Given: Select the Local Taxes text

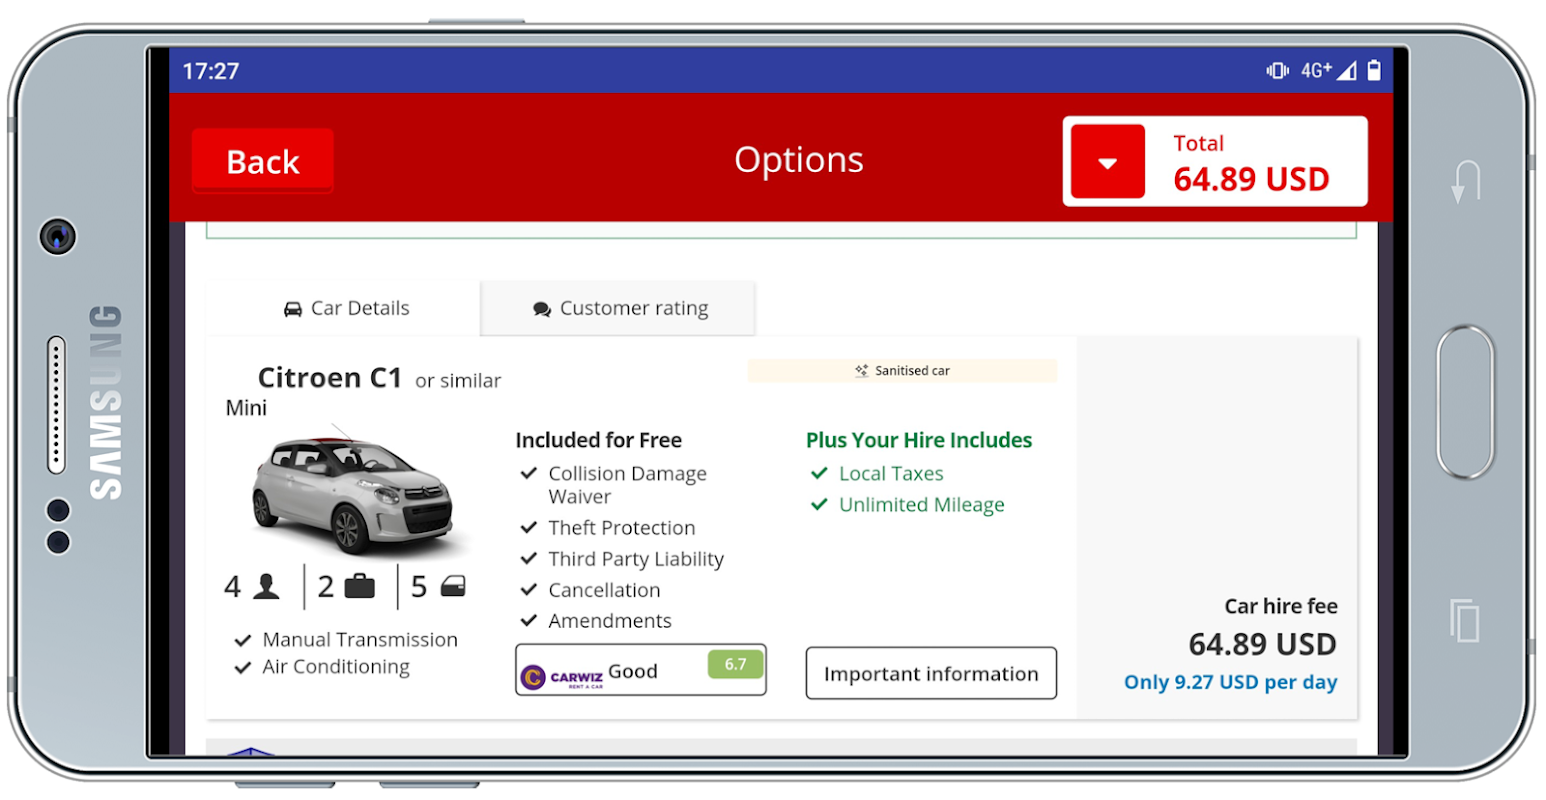Looking at the screenshot, I should pos(891,473).
